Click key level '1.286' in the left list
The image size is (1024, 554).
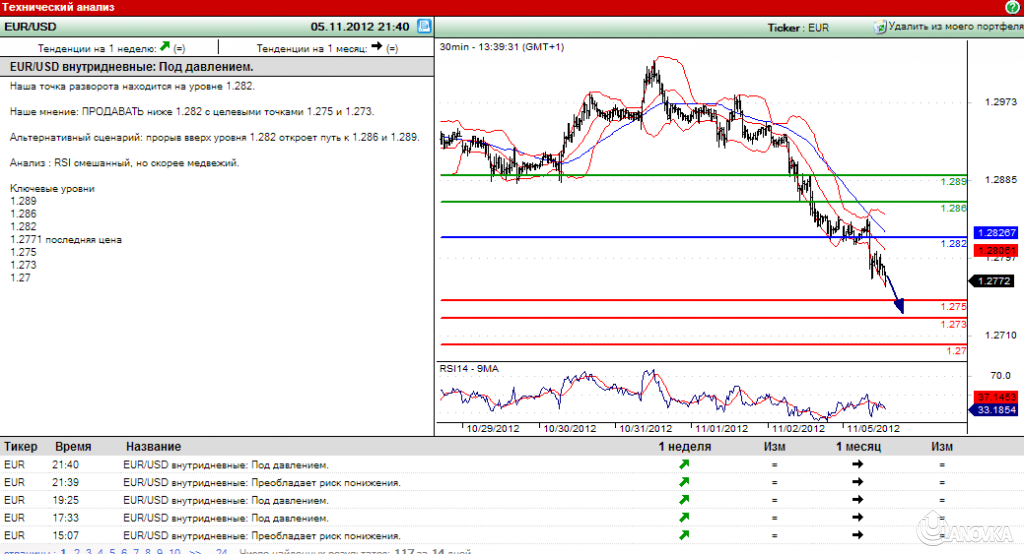click(24, 214)
